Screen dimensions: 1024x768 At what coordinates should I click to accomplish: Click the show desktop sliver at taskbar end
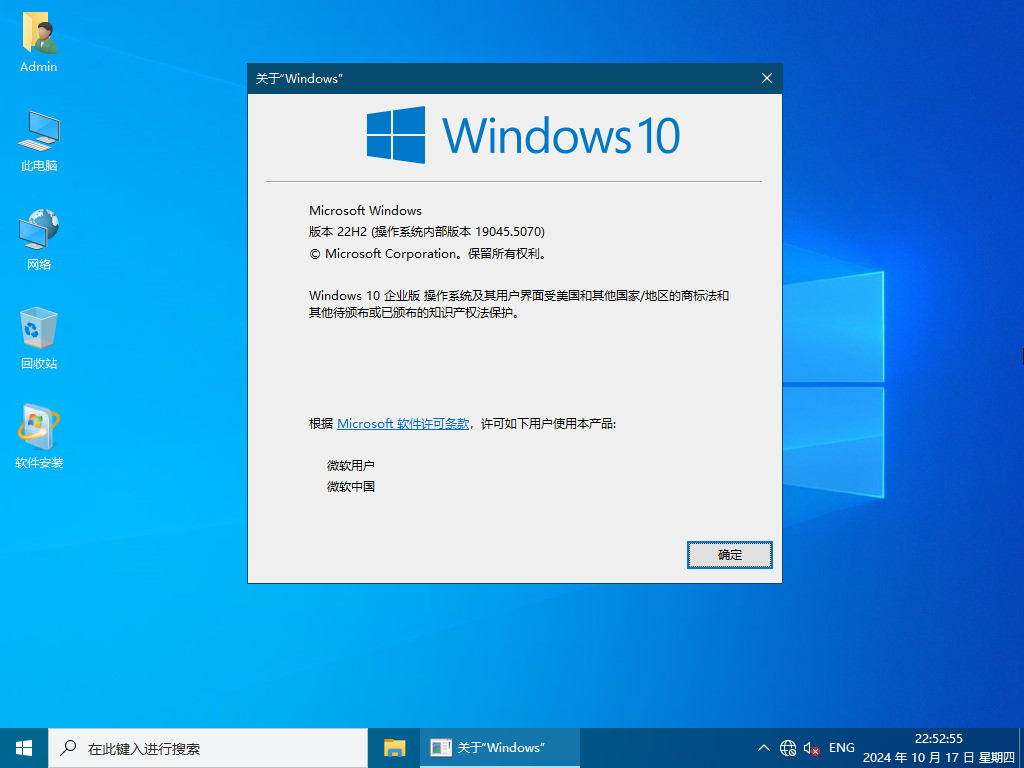(x=1021, y=748)
